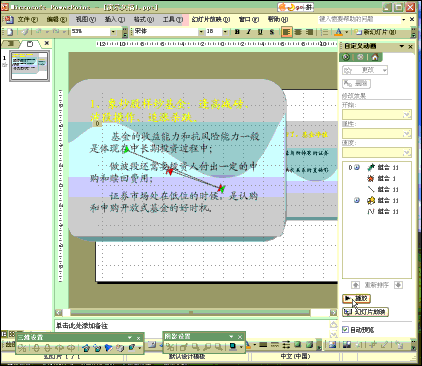Toggle the 3D on/off icon in 3D settings
The height and width of the screenshot is (366, 422).
[x=22, y=348]
